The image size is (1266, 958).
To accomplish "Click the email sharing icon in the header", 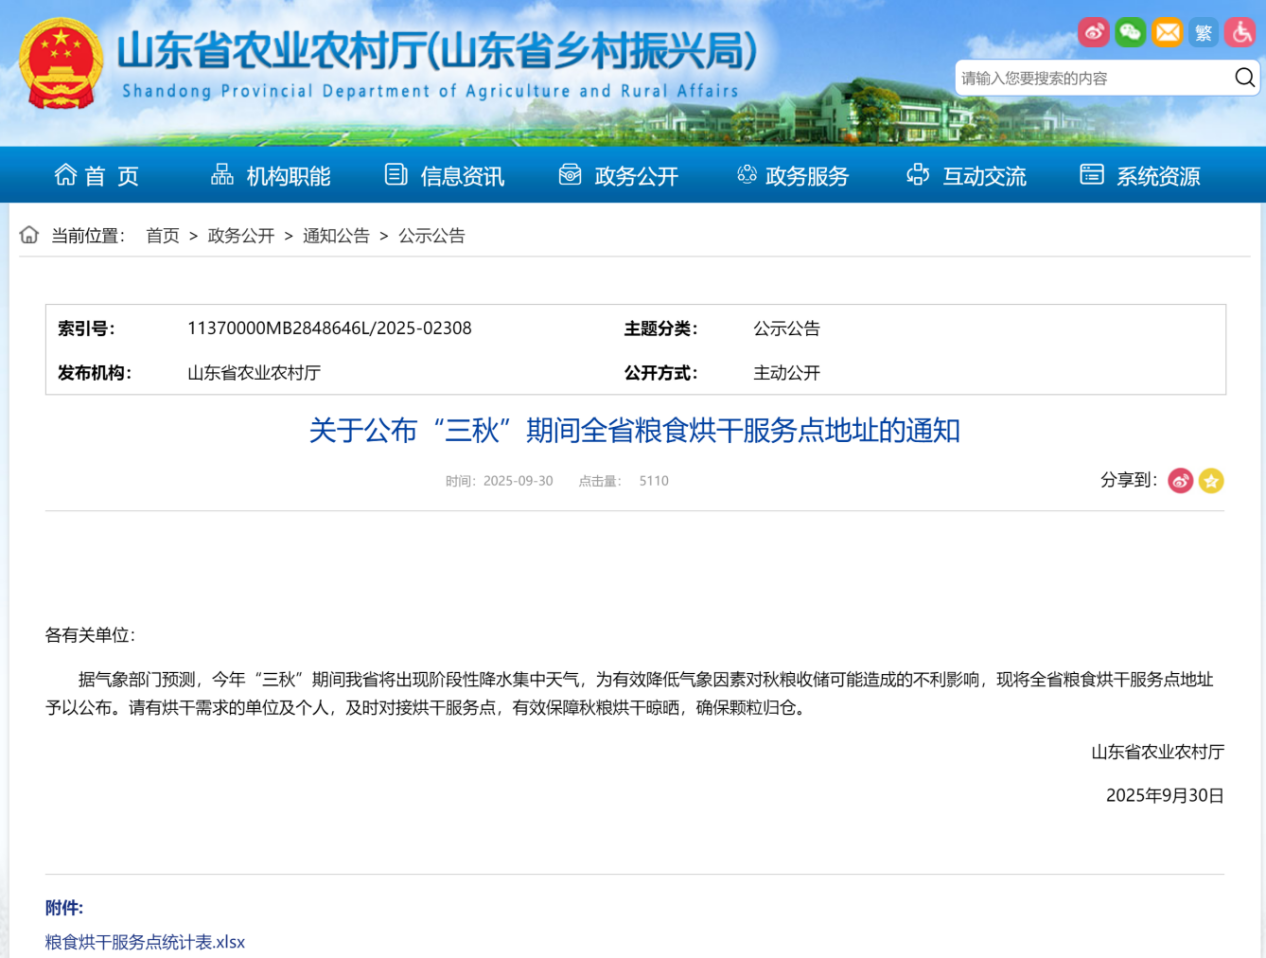I will pos(1167,33).
